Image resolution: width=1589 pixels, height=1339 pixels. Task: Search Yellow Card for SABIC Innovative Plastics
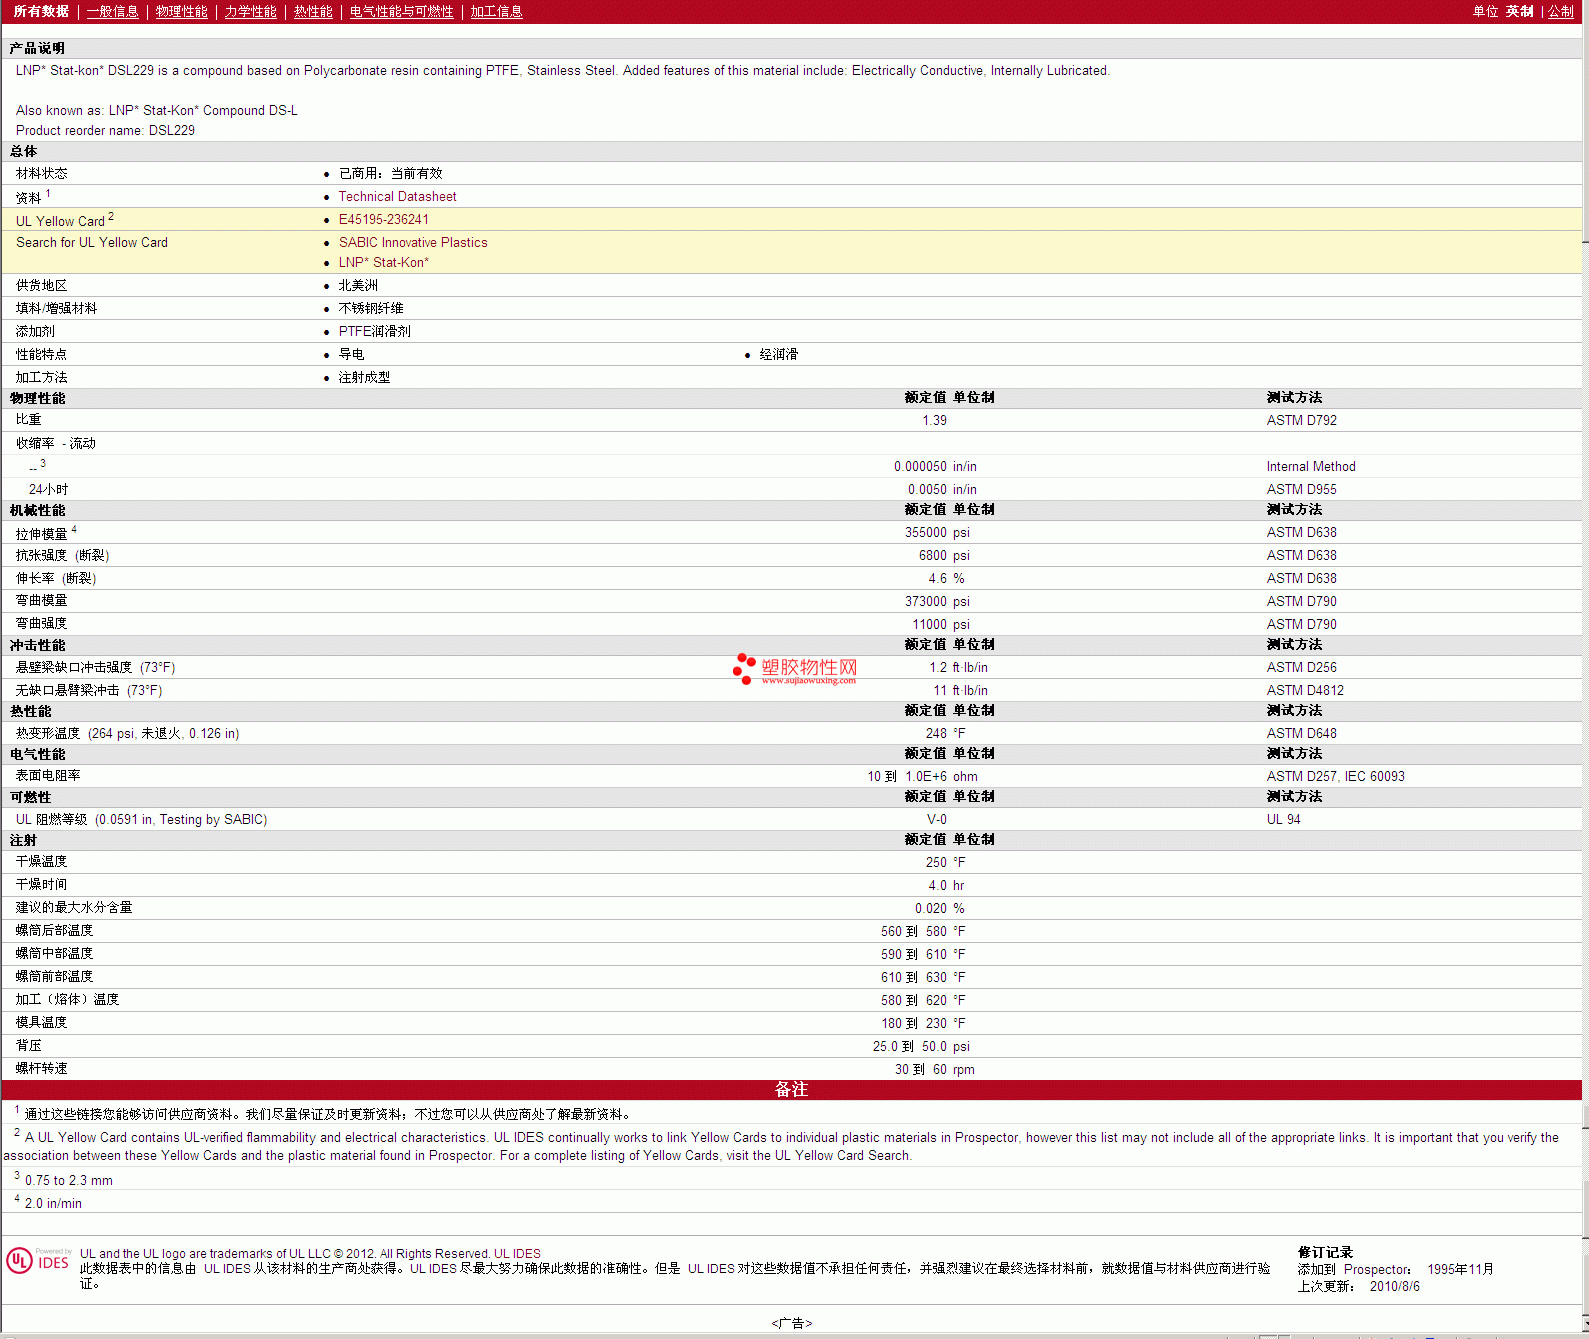pos(413,243)
